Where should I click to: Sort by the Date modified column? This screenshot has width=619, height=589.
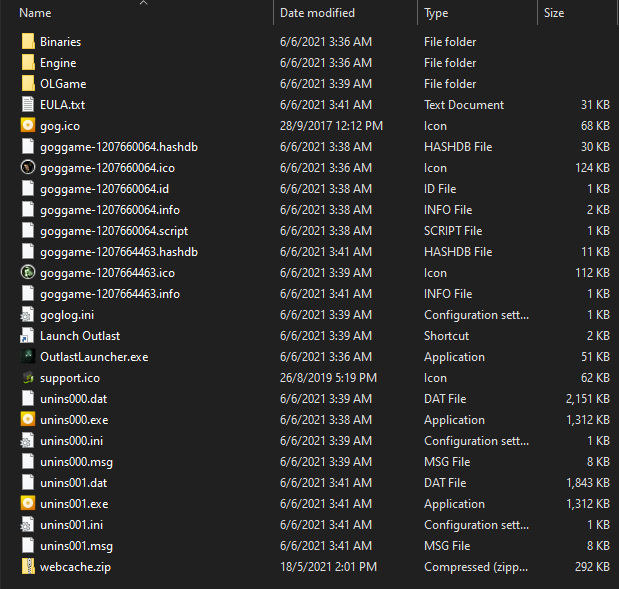coord(318,13)
